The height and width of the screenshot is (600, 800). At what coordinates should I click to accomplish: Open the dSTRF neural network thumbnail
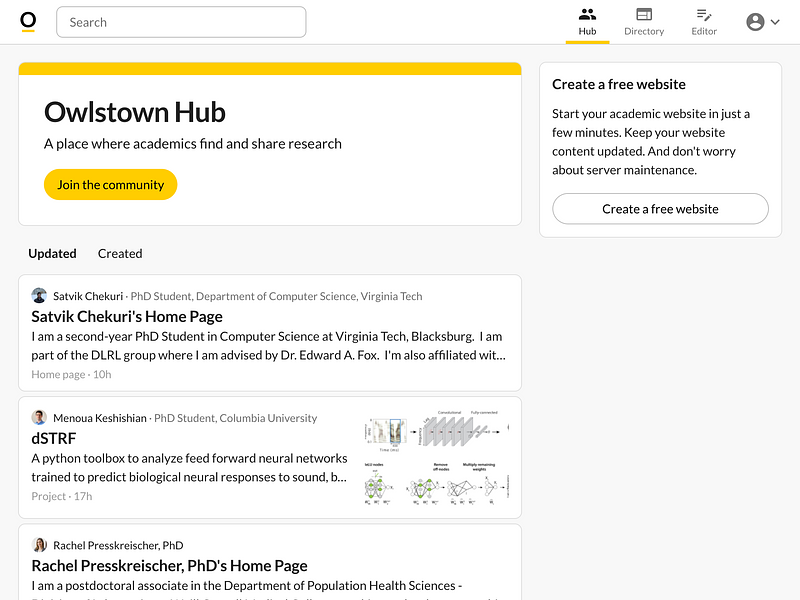(437, 458)
